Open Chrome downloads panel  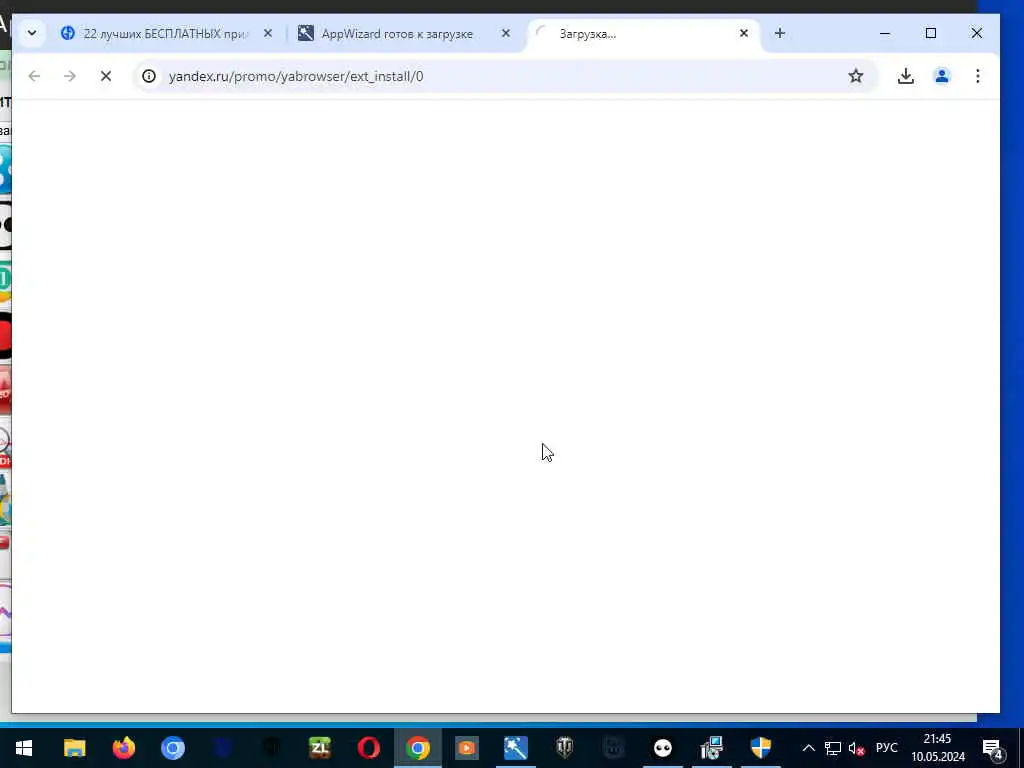[x=906, y=76]
